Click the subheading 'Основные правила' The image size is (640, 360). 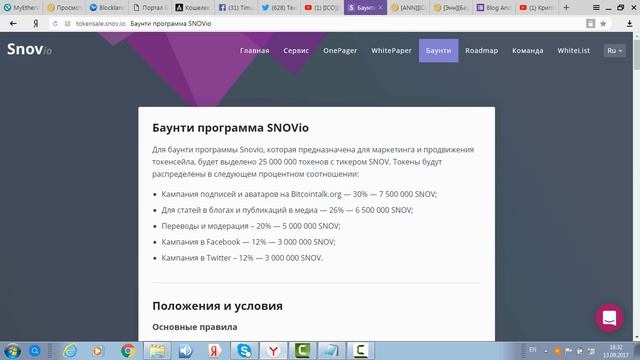pos(195,327)
